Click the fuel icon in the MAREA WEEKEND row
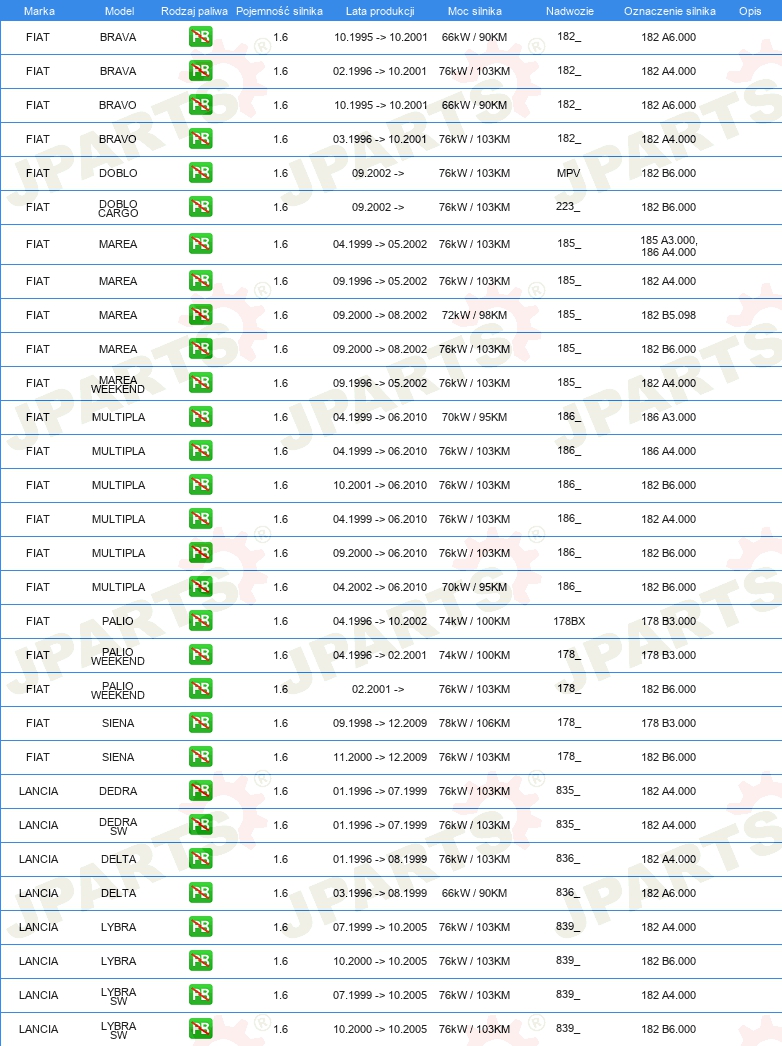 point(200,383)
